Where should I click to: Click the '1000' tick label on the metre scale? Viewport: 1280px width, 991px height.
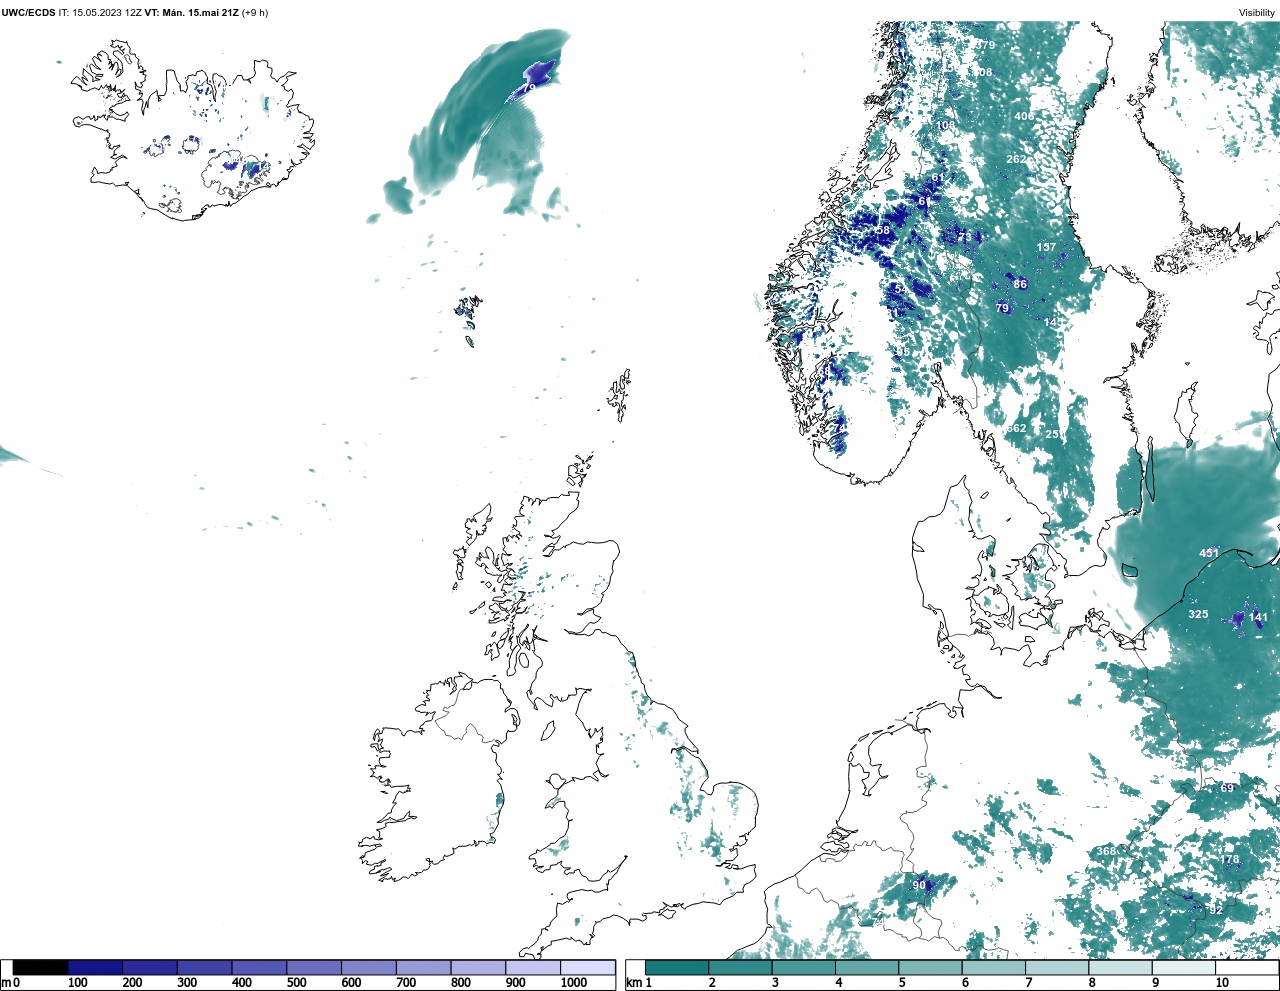click(x=574, y=983)
